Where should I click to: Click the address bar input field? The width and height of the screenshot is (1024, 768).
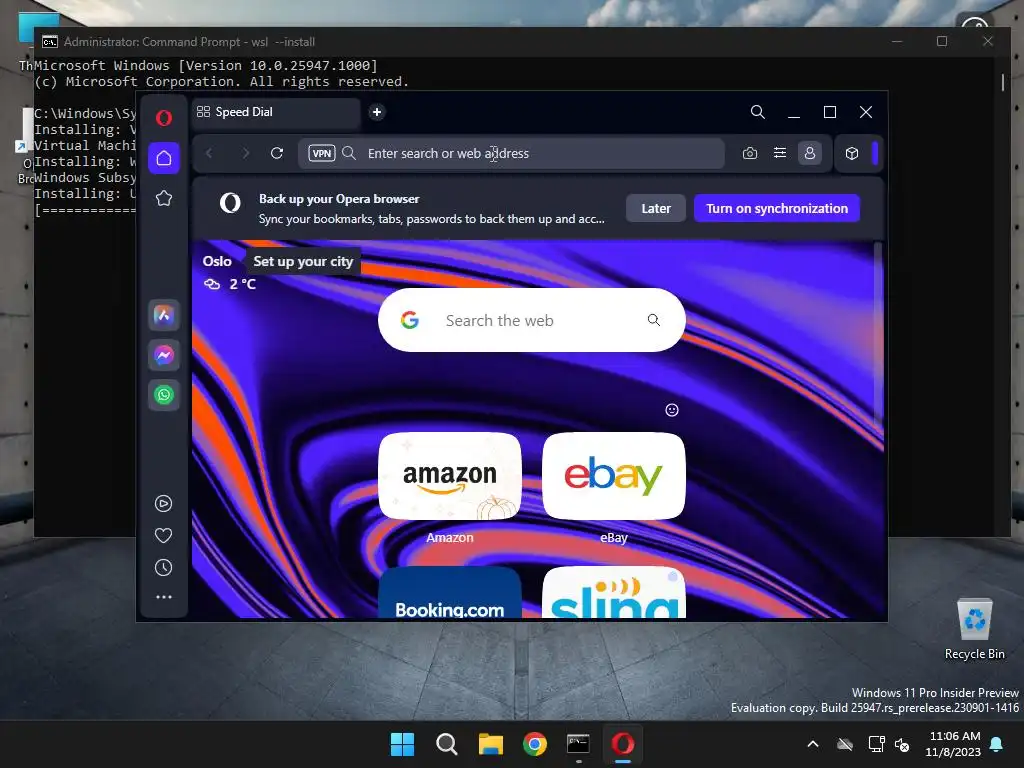pyautogui.click(x=511, y=153)
